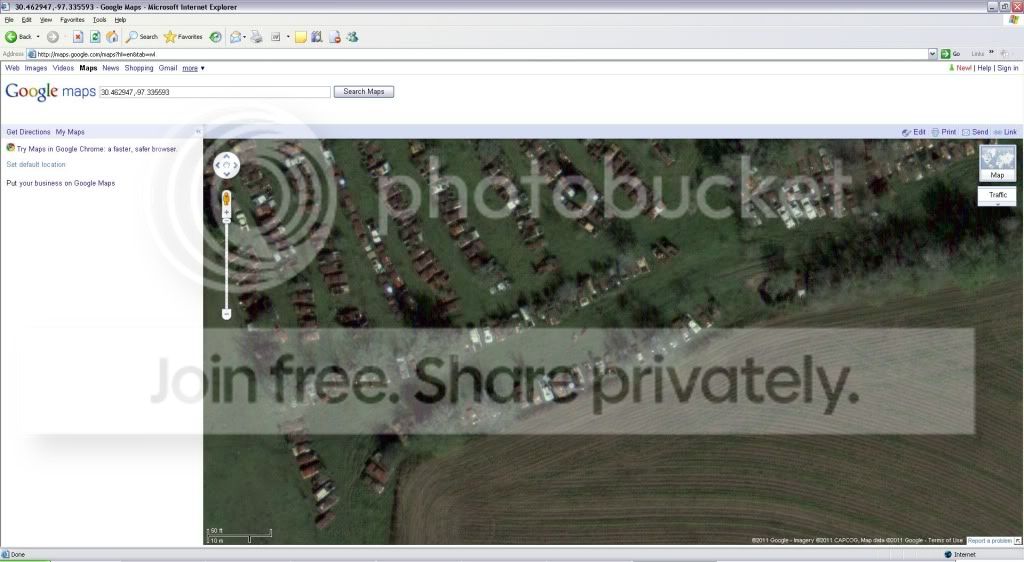This screenshot has width=1024, height=562.
Task: Open the Google News link
Action: [x=110, y=68]
